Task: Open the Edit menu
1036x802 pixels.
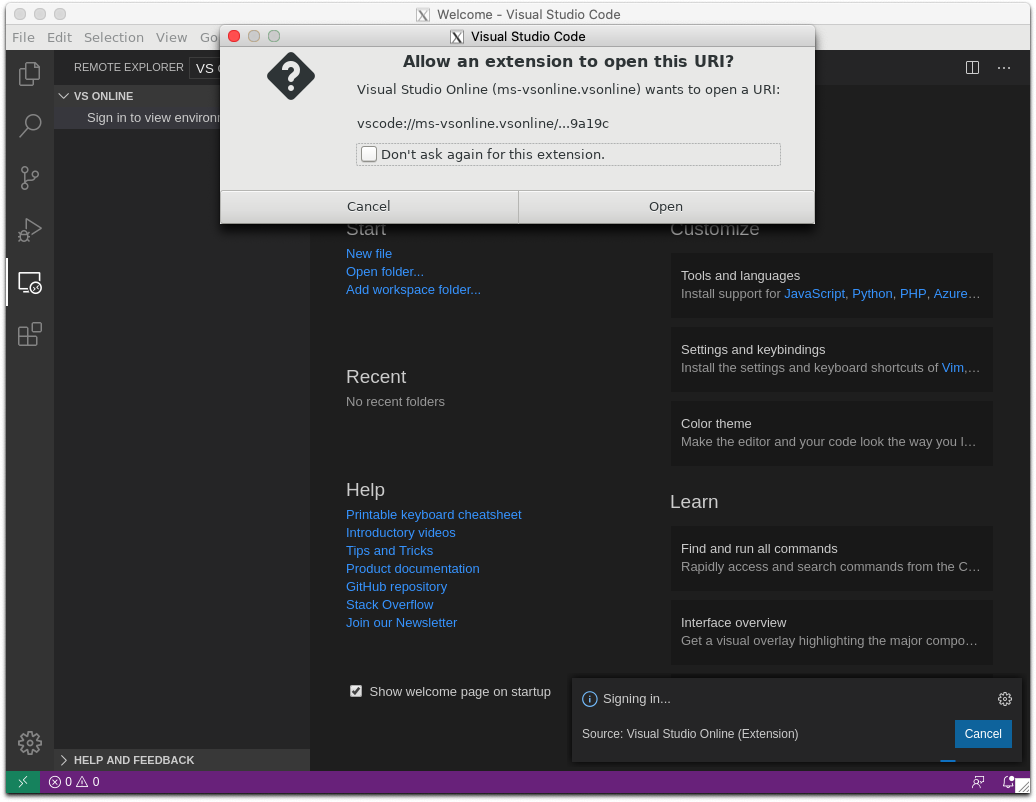Action: click(59, 37)
